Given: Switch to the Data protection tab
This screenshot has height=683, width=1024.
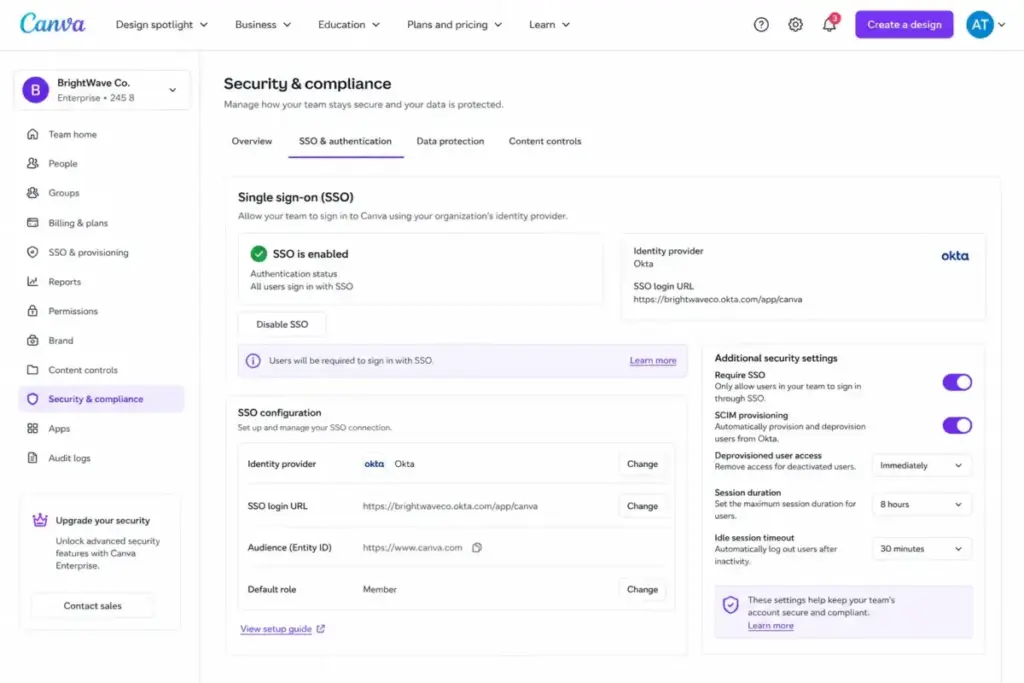Looking at the screenshot, I should click(451, 141).
